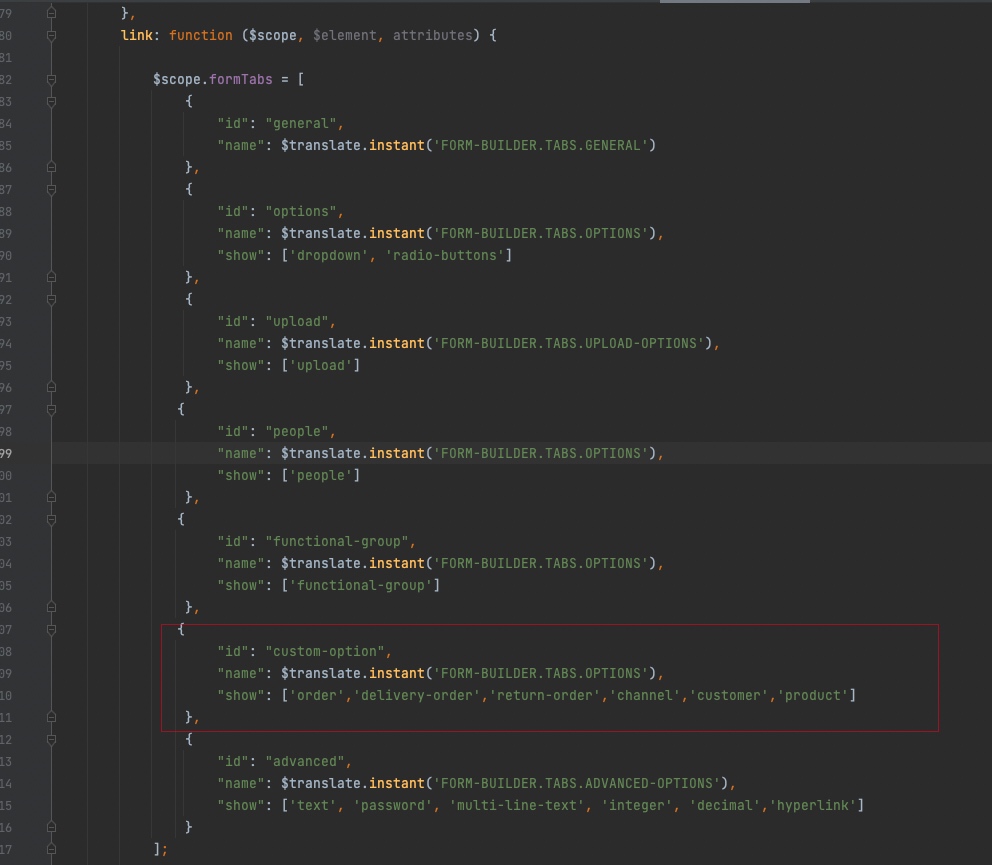Click the "custom-option" id value
Screen dimensions: 992x865
[325, 652]
